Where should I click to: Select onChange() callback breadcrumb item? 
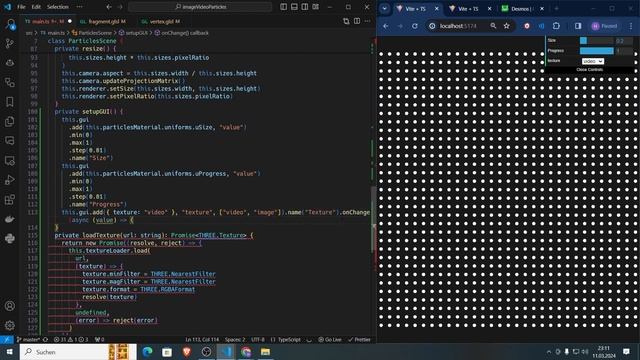coord(181,33)
